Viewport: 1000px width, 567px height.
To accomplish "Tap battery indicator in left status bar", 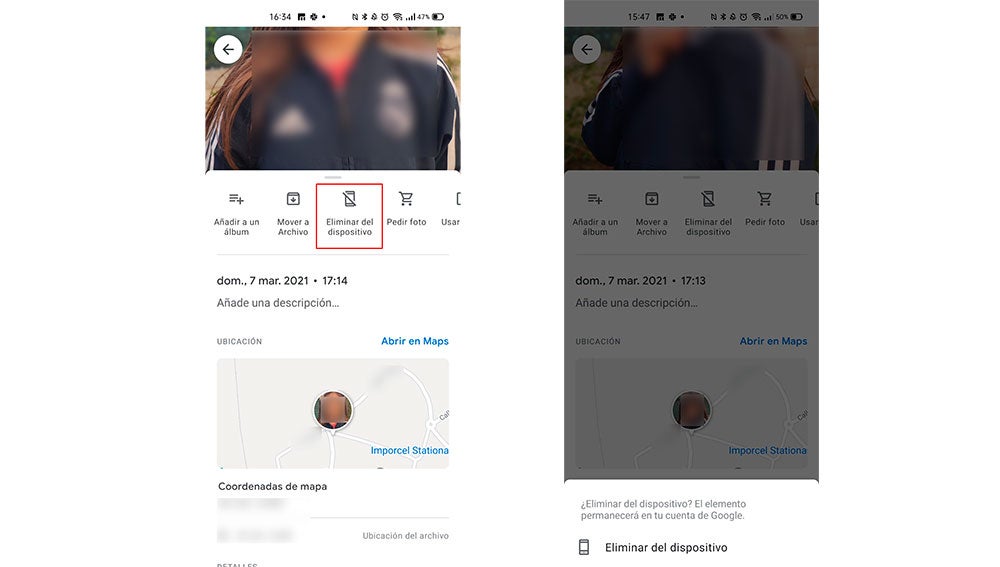I will click(x=438, y=17).
